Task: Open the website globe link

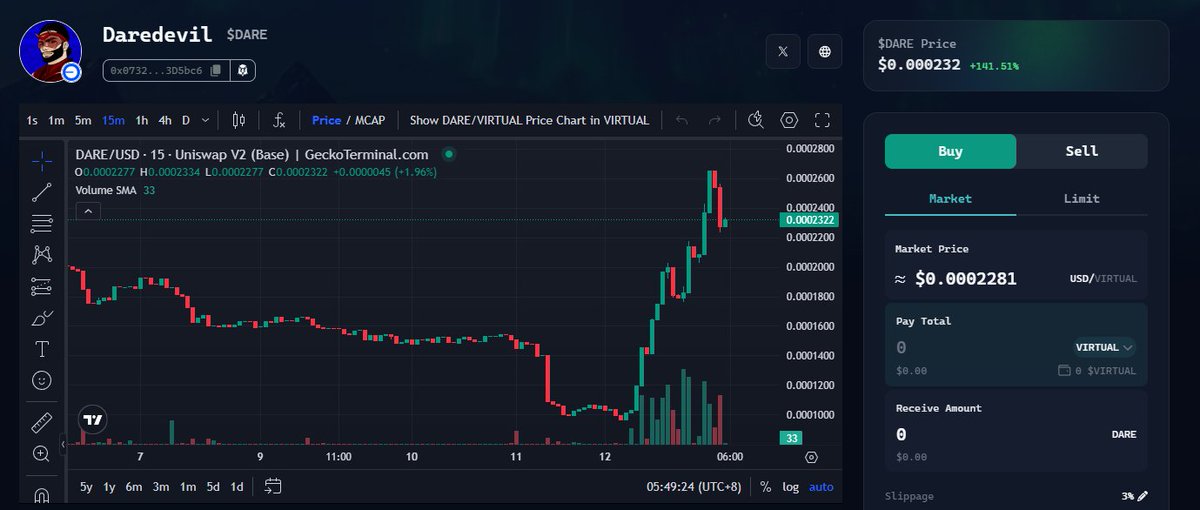Action: 825,52
